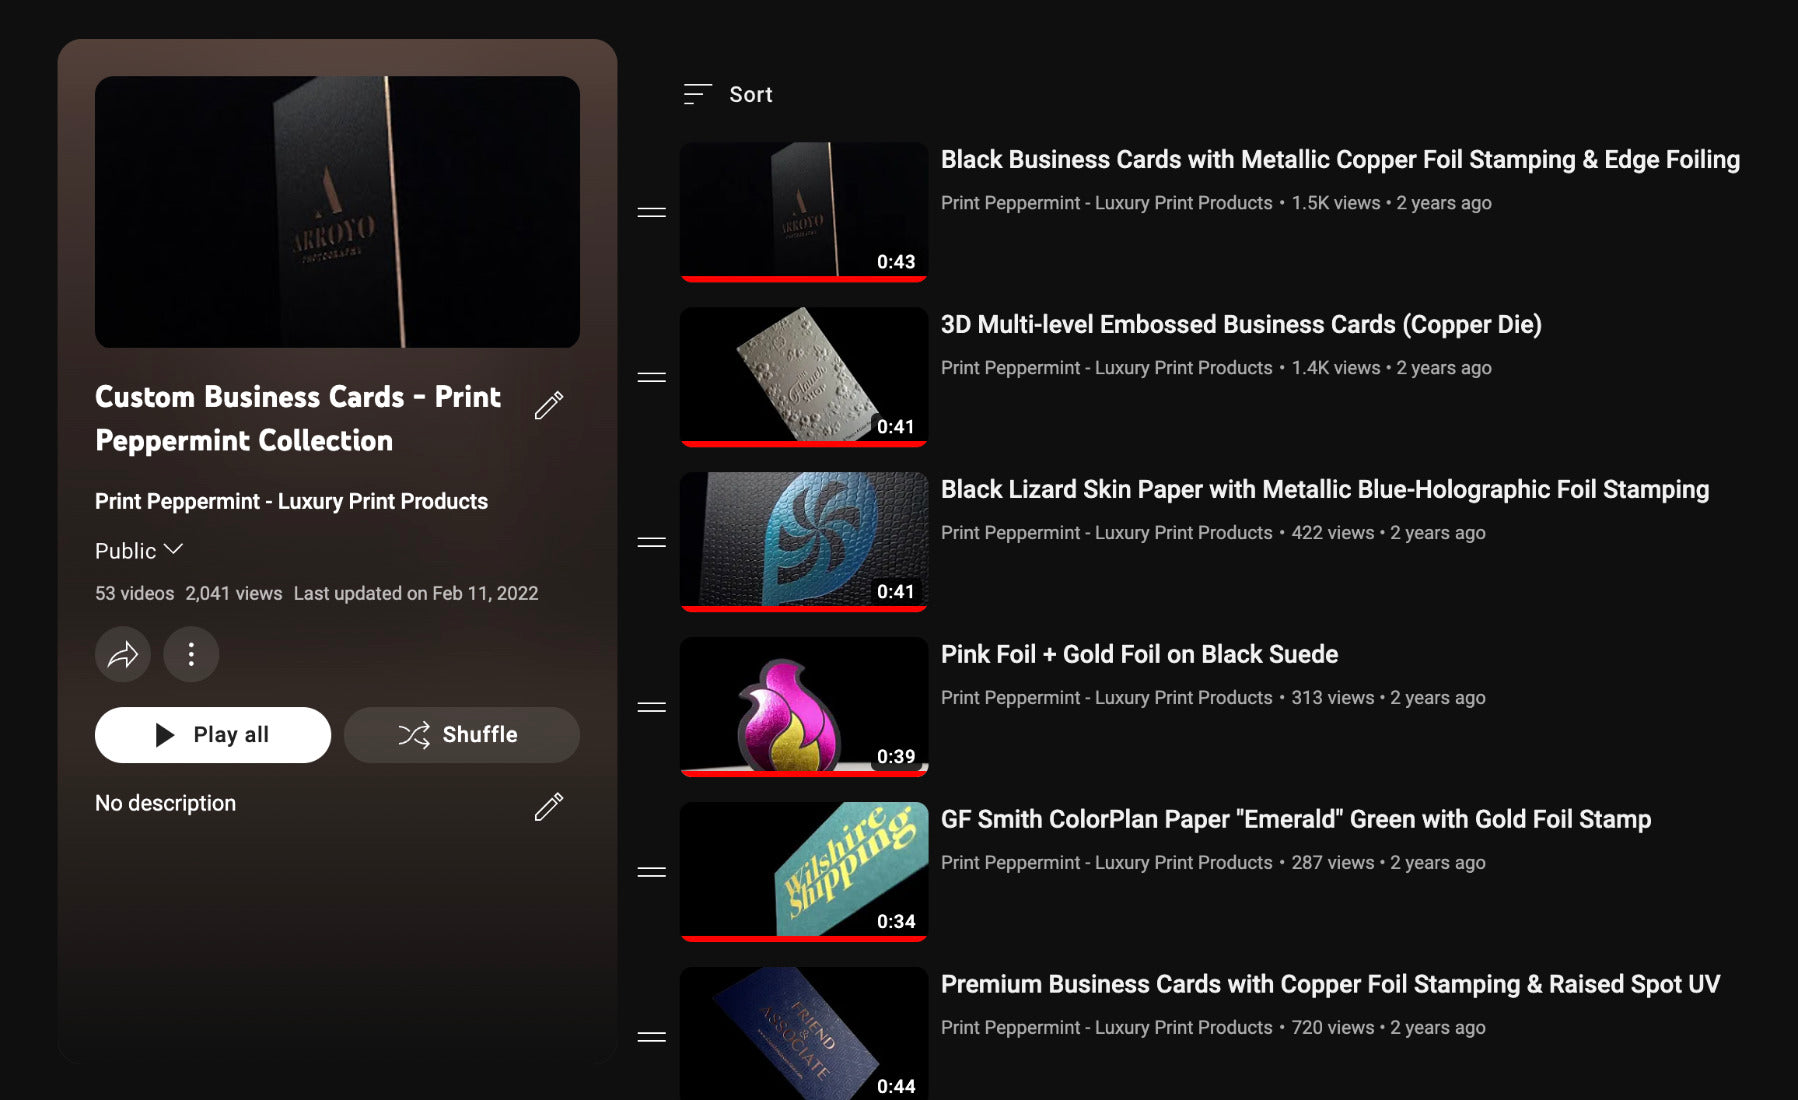Click the drag handle beside Black Business Cards video
The image size is (1798, 1100).
[651, 212]
